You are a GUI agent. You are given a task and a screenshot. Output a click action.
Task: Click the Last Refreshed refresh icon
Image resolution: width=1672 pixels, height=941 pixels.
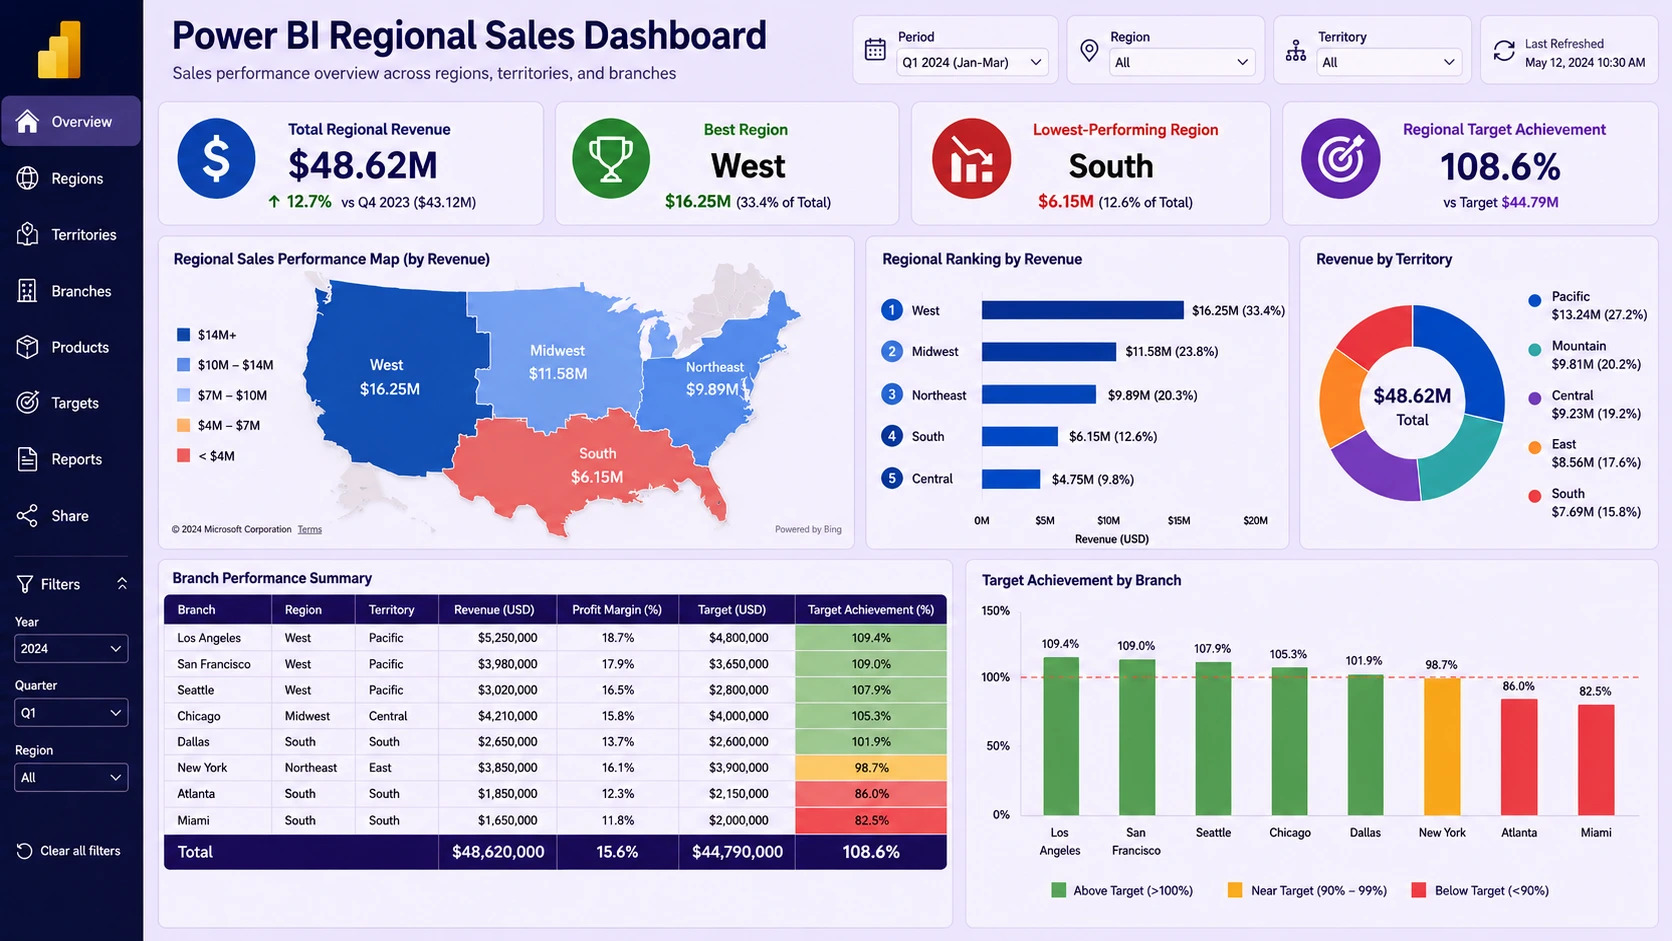pos(1504,50)
